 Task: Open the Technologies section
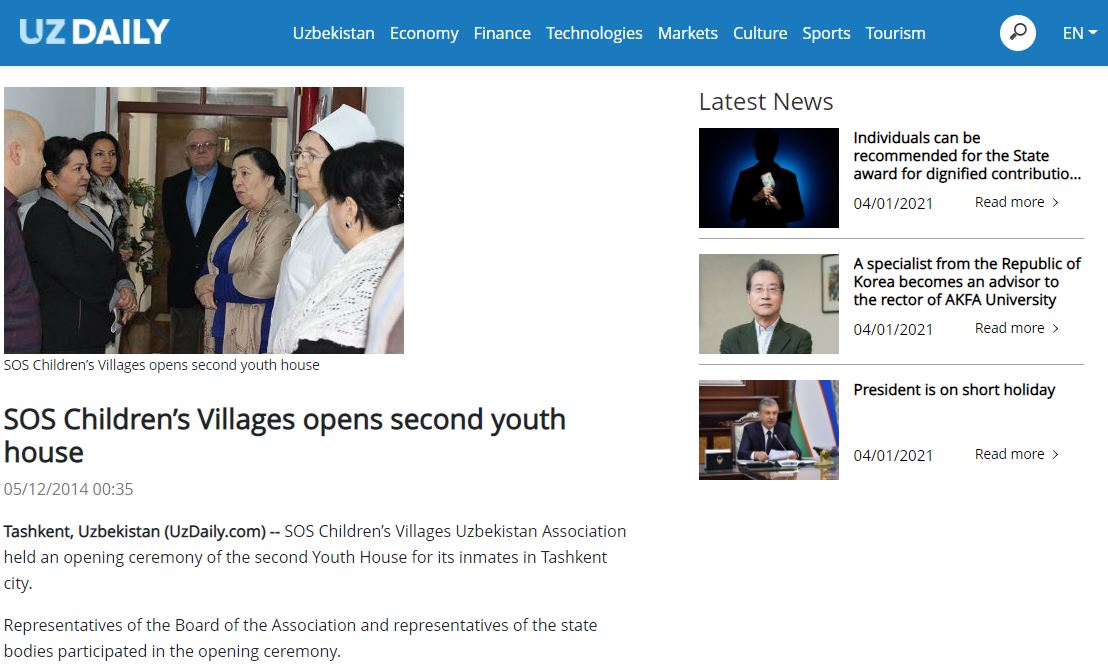(x=594, y=33)
